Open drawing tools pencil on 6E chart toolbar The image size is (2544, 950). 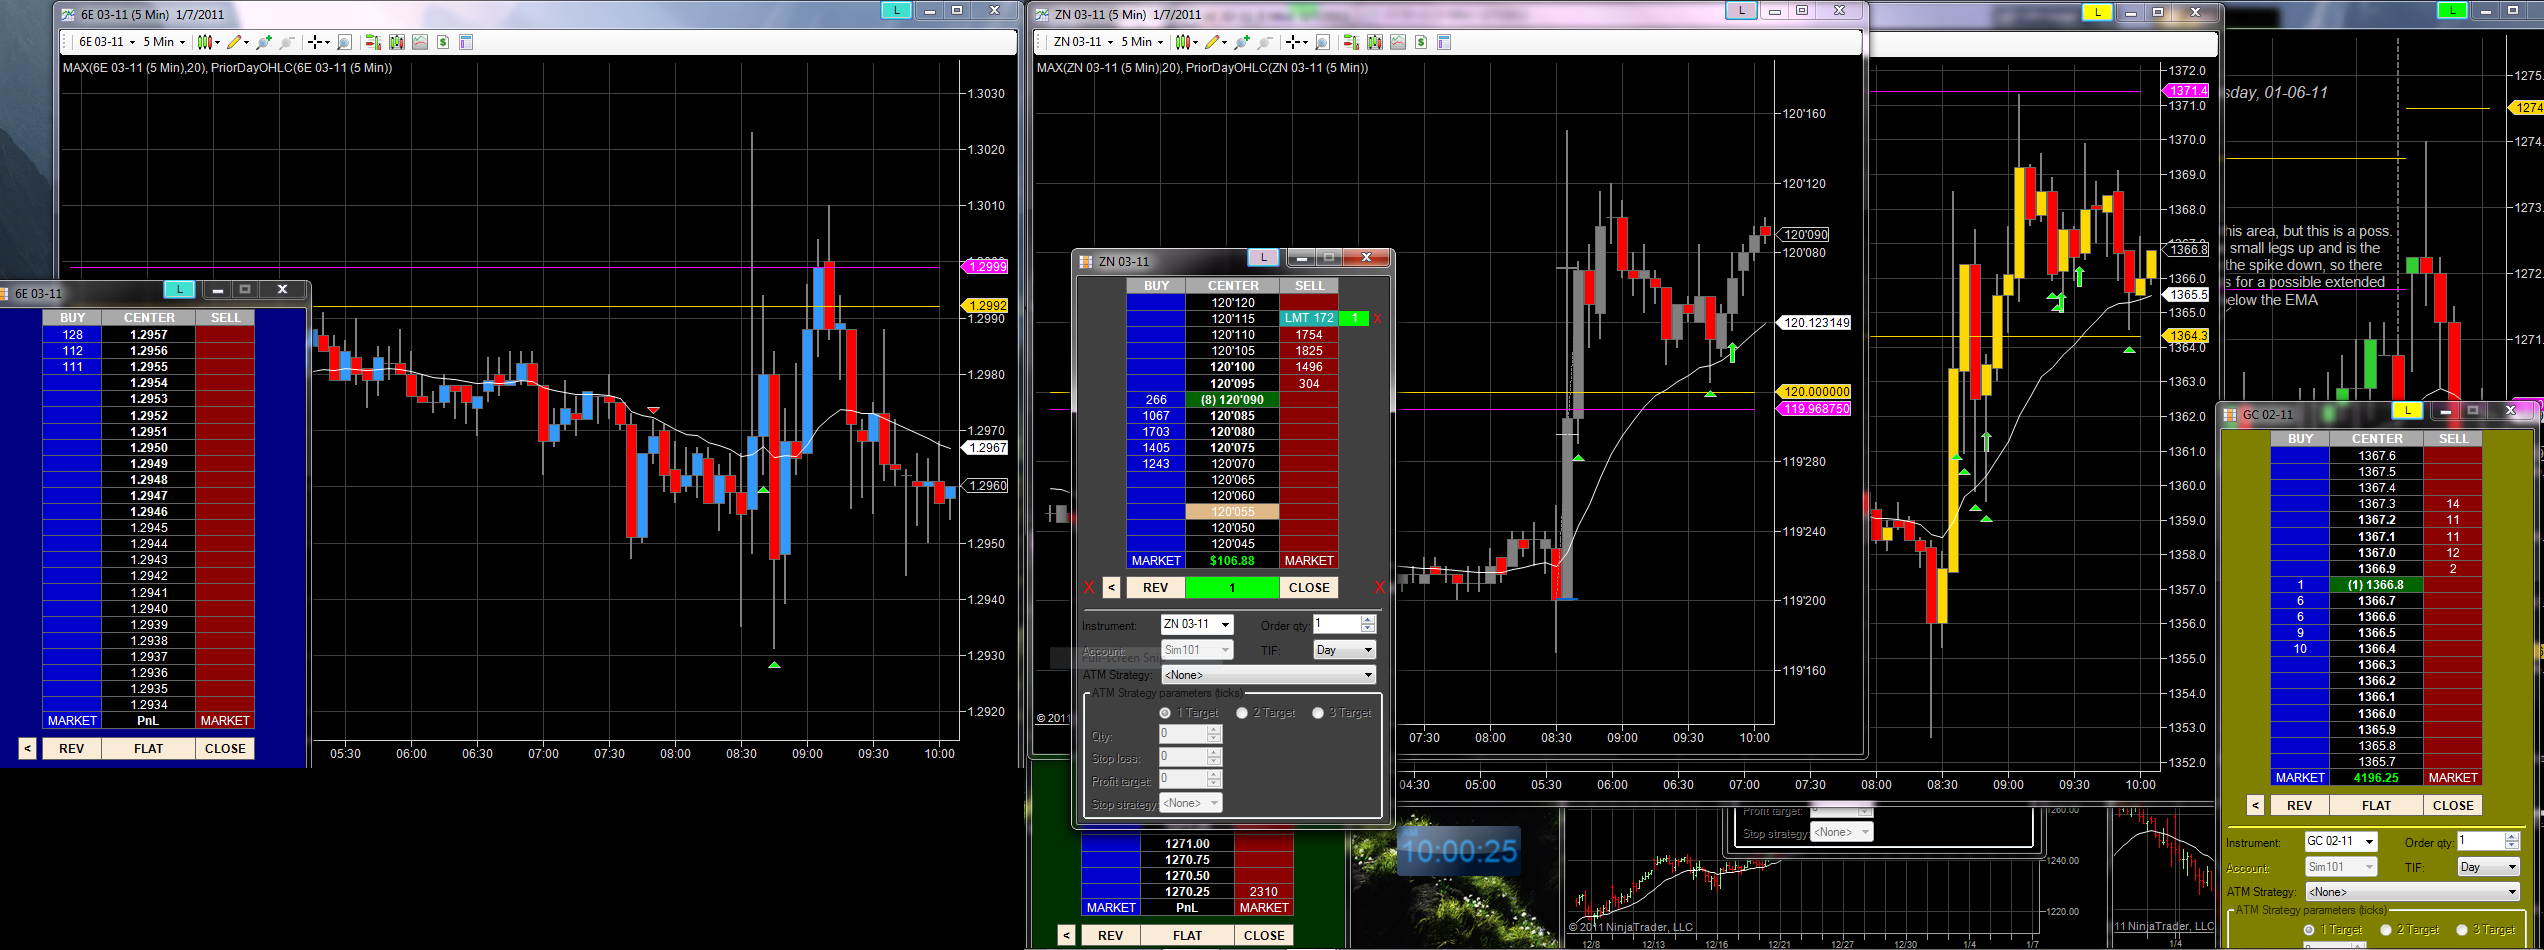tap(234, 42)
